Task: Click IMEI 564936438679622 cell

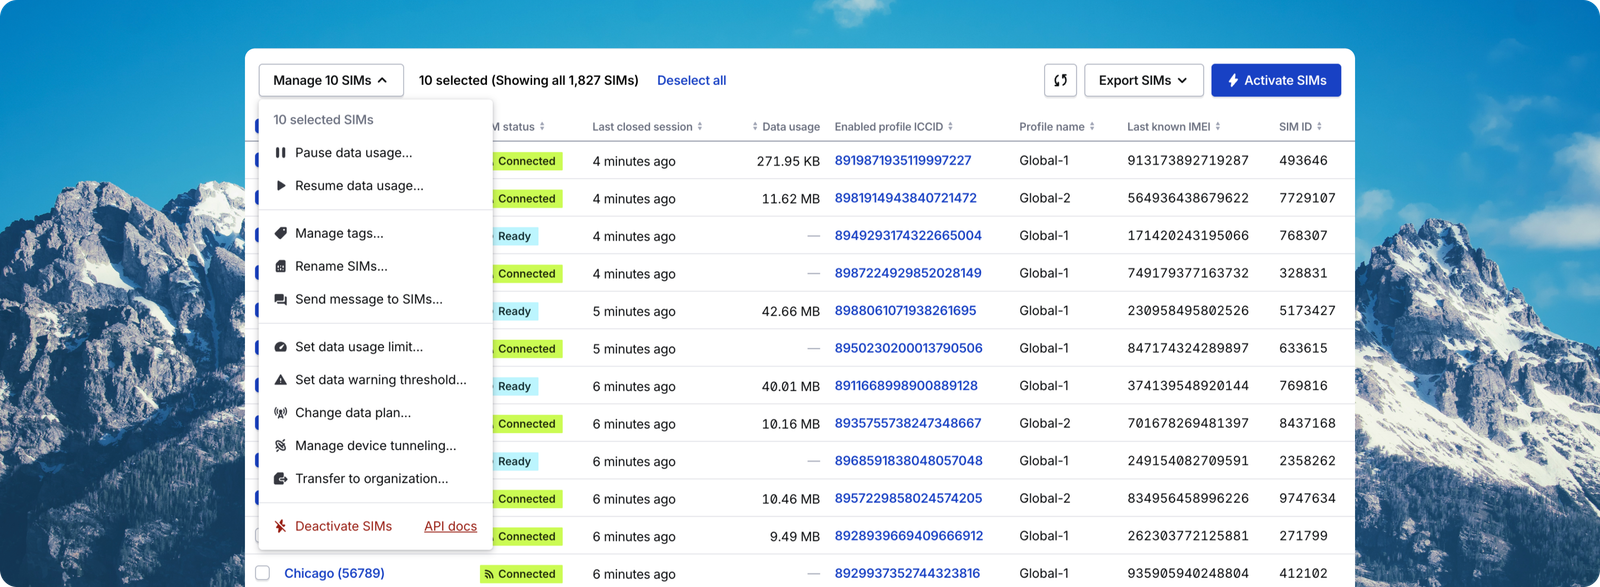Action: point(1188,198)
